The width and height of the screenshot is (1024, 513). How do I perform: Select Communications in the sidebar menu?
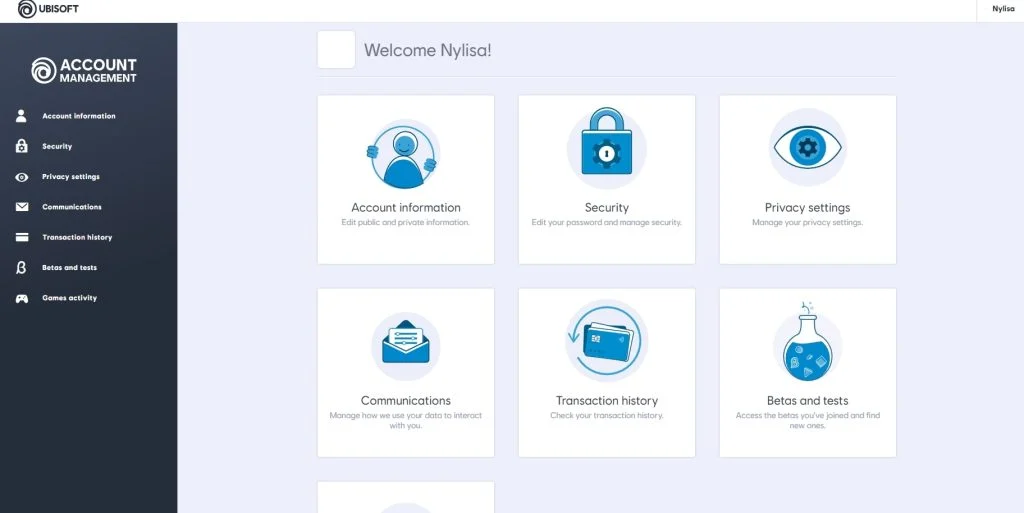tap(72, 207)
